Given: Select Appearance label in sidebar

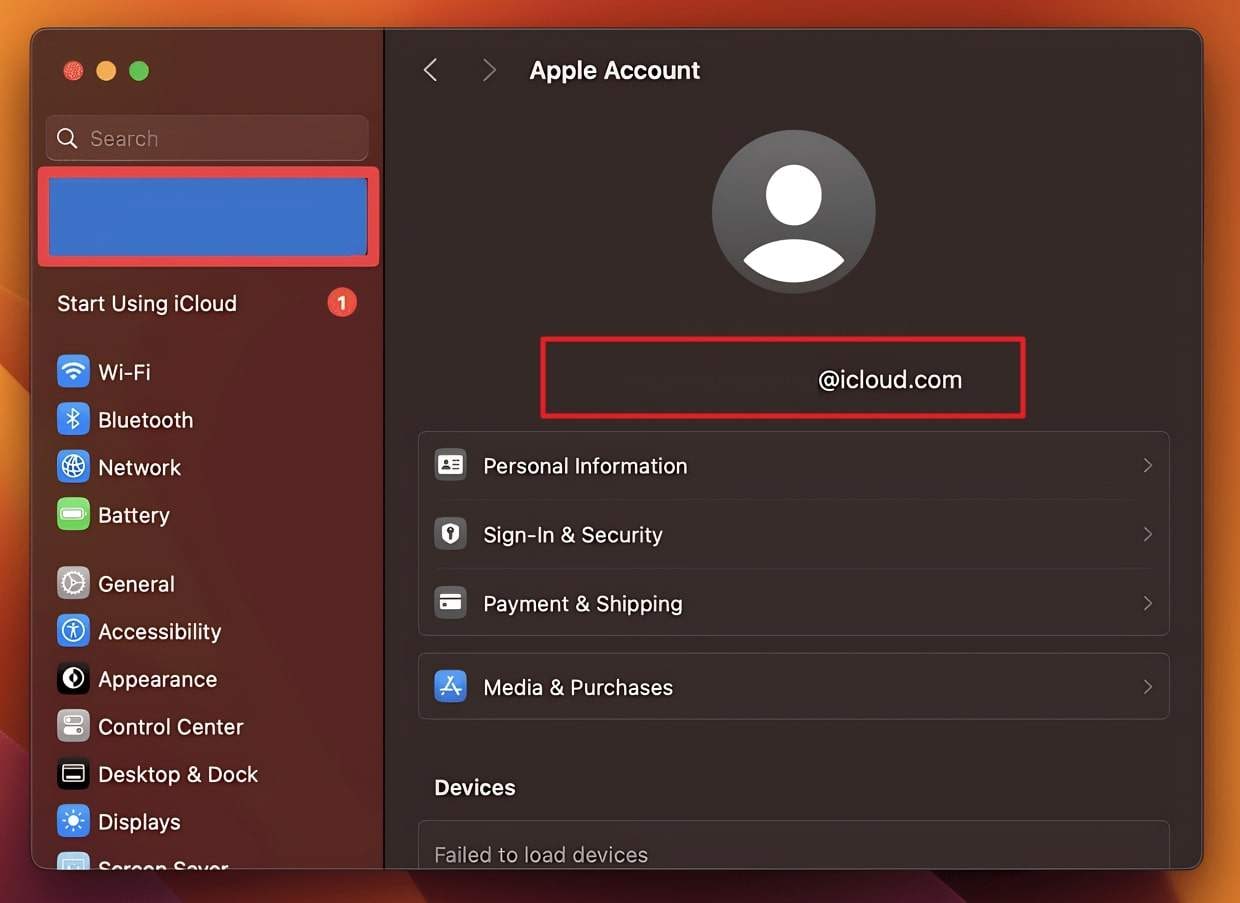Looking at the screenshot, I should tap(158, 679).
